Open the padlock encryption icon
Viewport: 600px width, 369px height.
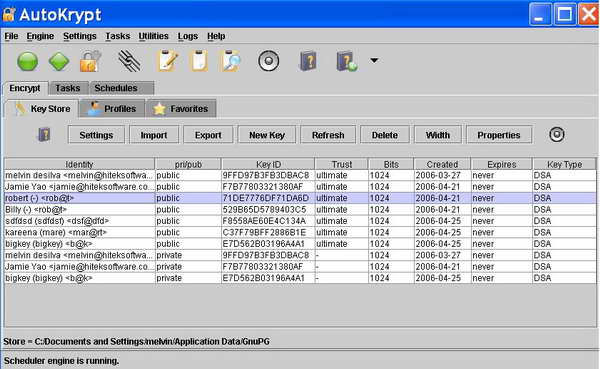click(90, 61)
